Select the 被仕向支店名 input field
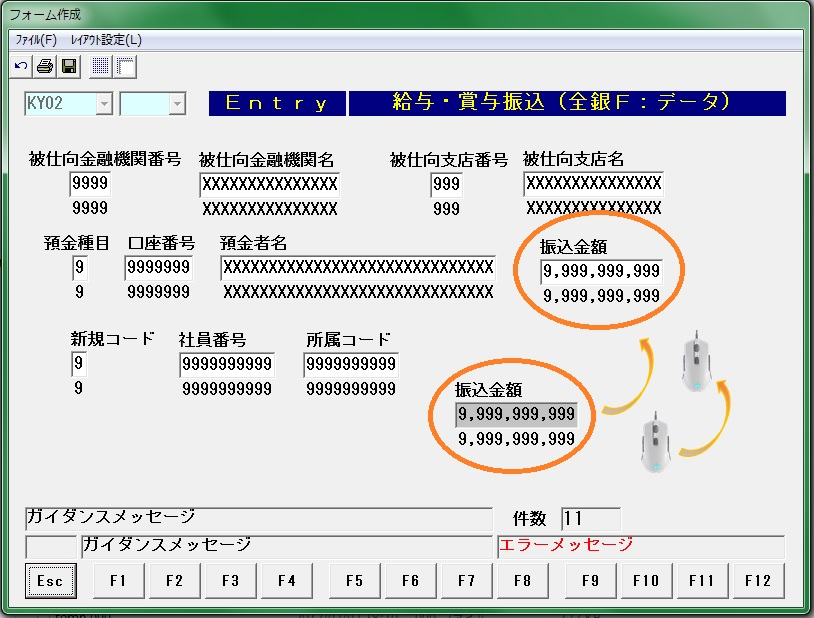Viewport: 814px width, 618px height. (593, 184)
